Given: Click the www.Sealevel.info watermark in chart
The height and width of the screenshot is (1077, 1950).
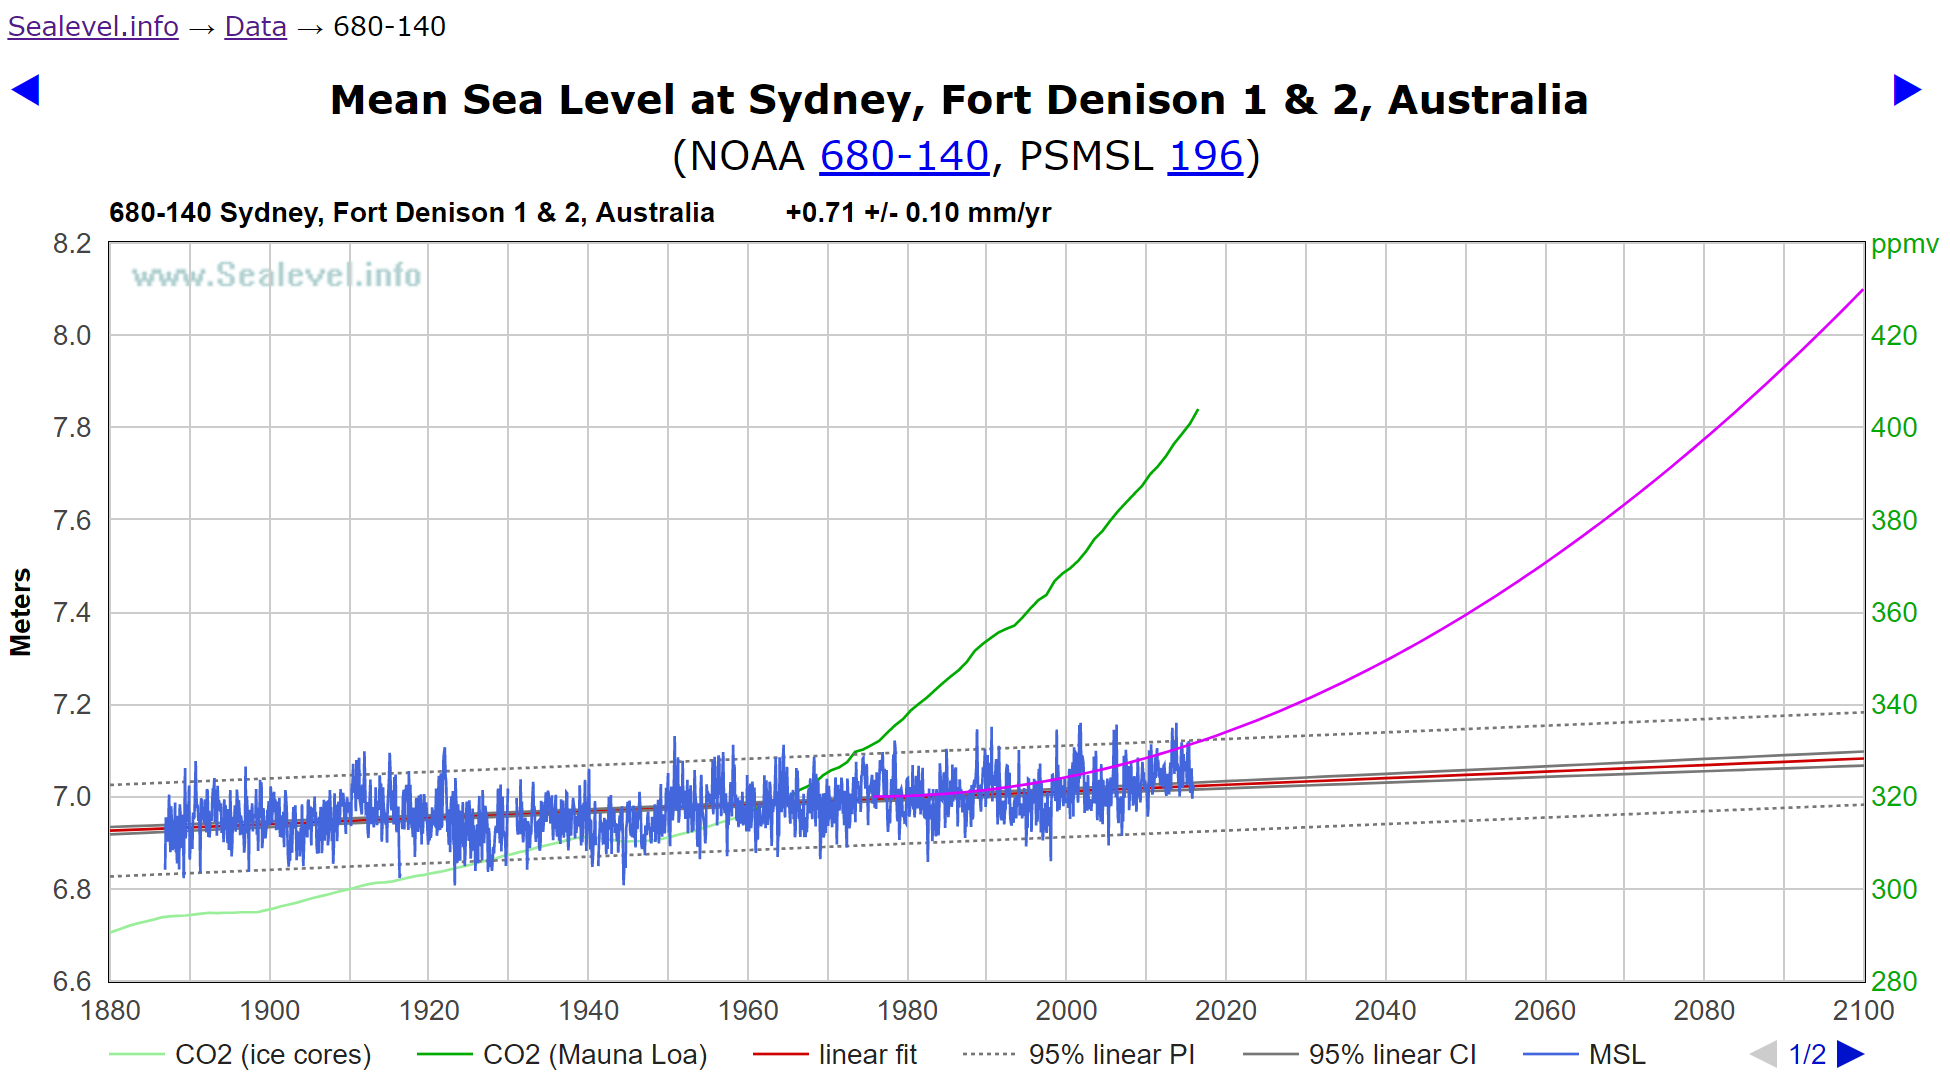Looking at the screenshot, I should (x=276, y=275).
